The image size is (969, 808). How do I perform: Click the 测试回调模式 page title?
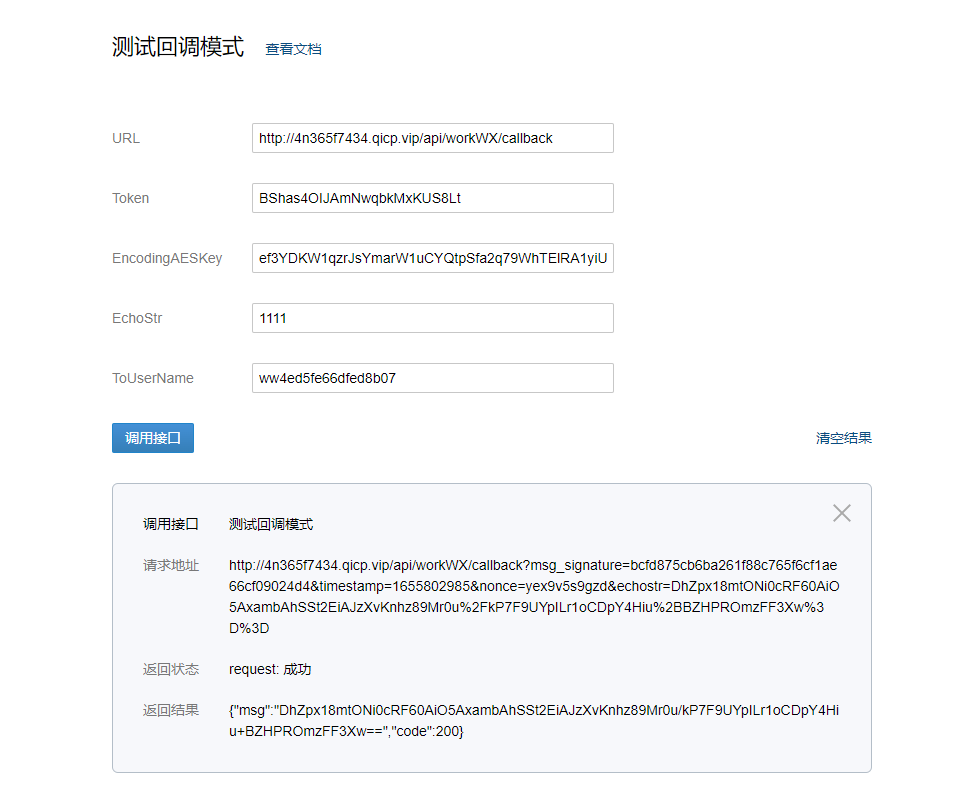click(x=178, y=46)
